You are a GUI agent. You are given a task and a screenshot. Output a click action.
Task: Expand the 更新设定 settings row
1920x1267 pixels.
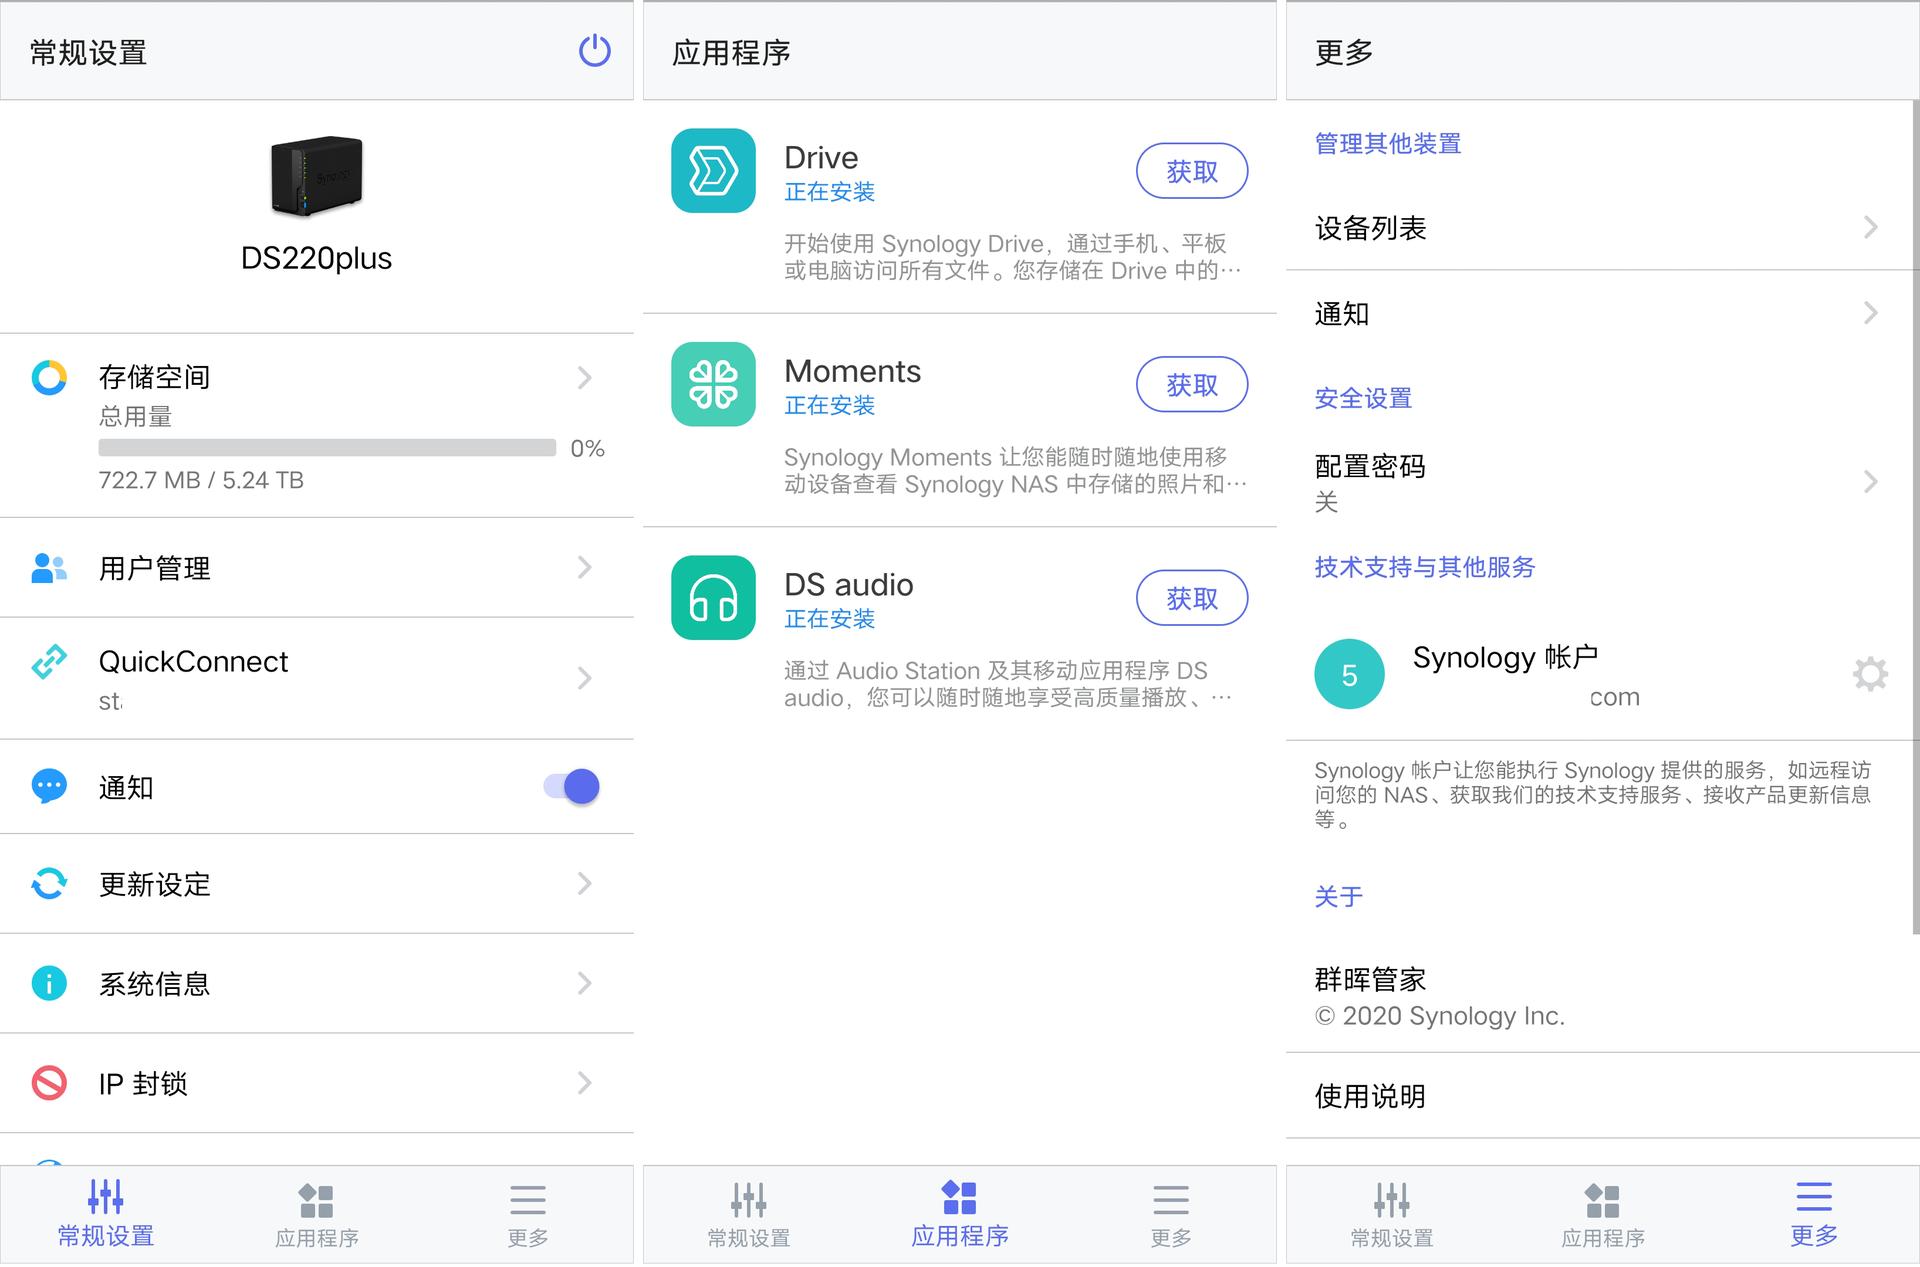pyautogui.click(x=585, y=884)
